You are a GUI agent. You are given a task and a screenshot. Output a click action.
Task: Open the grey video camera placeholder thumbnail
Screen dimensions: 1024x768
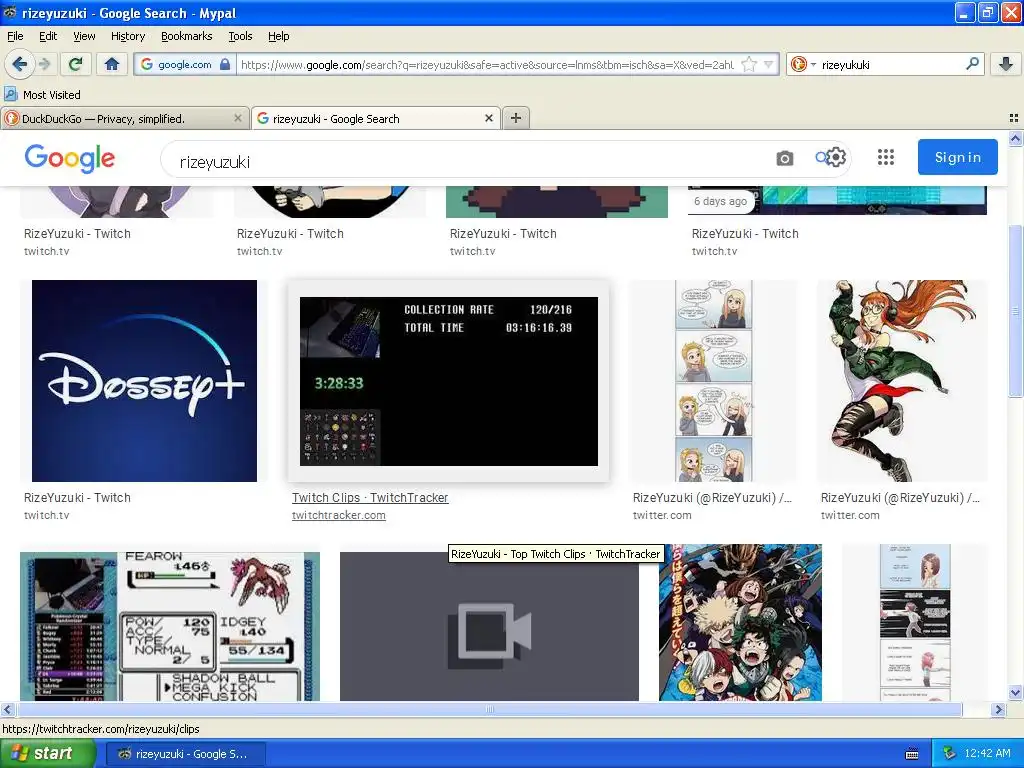(x=489, y=626)
